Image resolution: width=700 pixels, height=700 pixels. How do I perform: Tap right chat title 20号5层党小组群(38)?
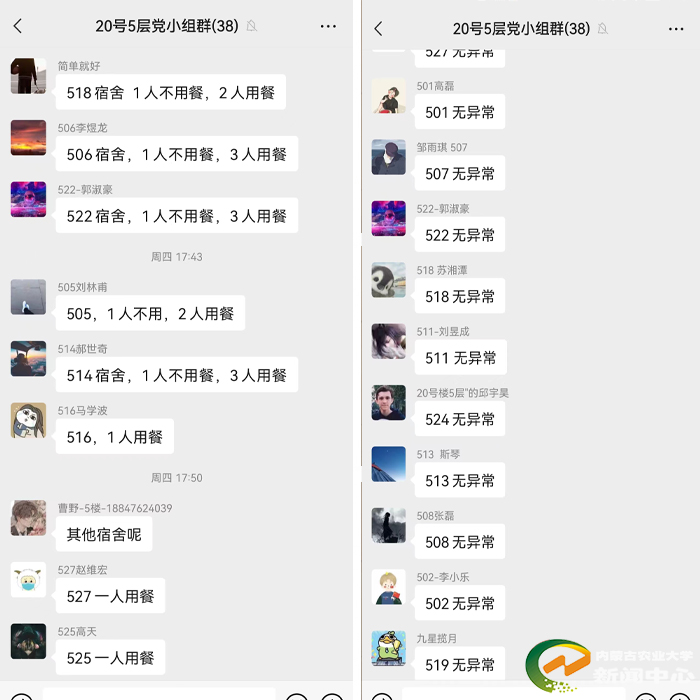521,29
